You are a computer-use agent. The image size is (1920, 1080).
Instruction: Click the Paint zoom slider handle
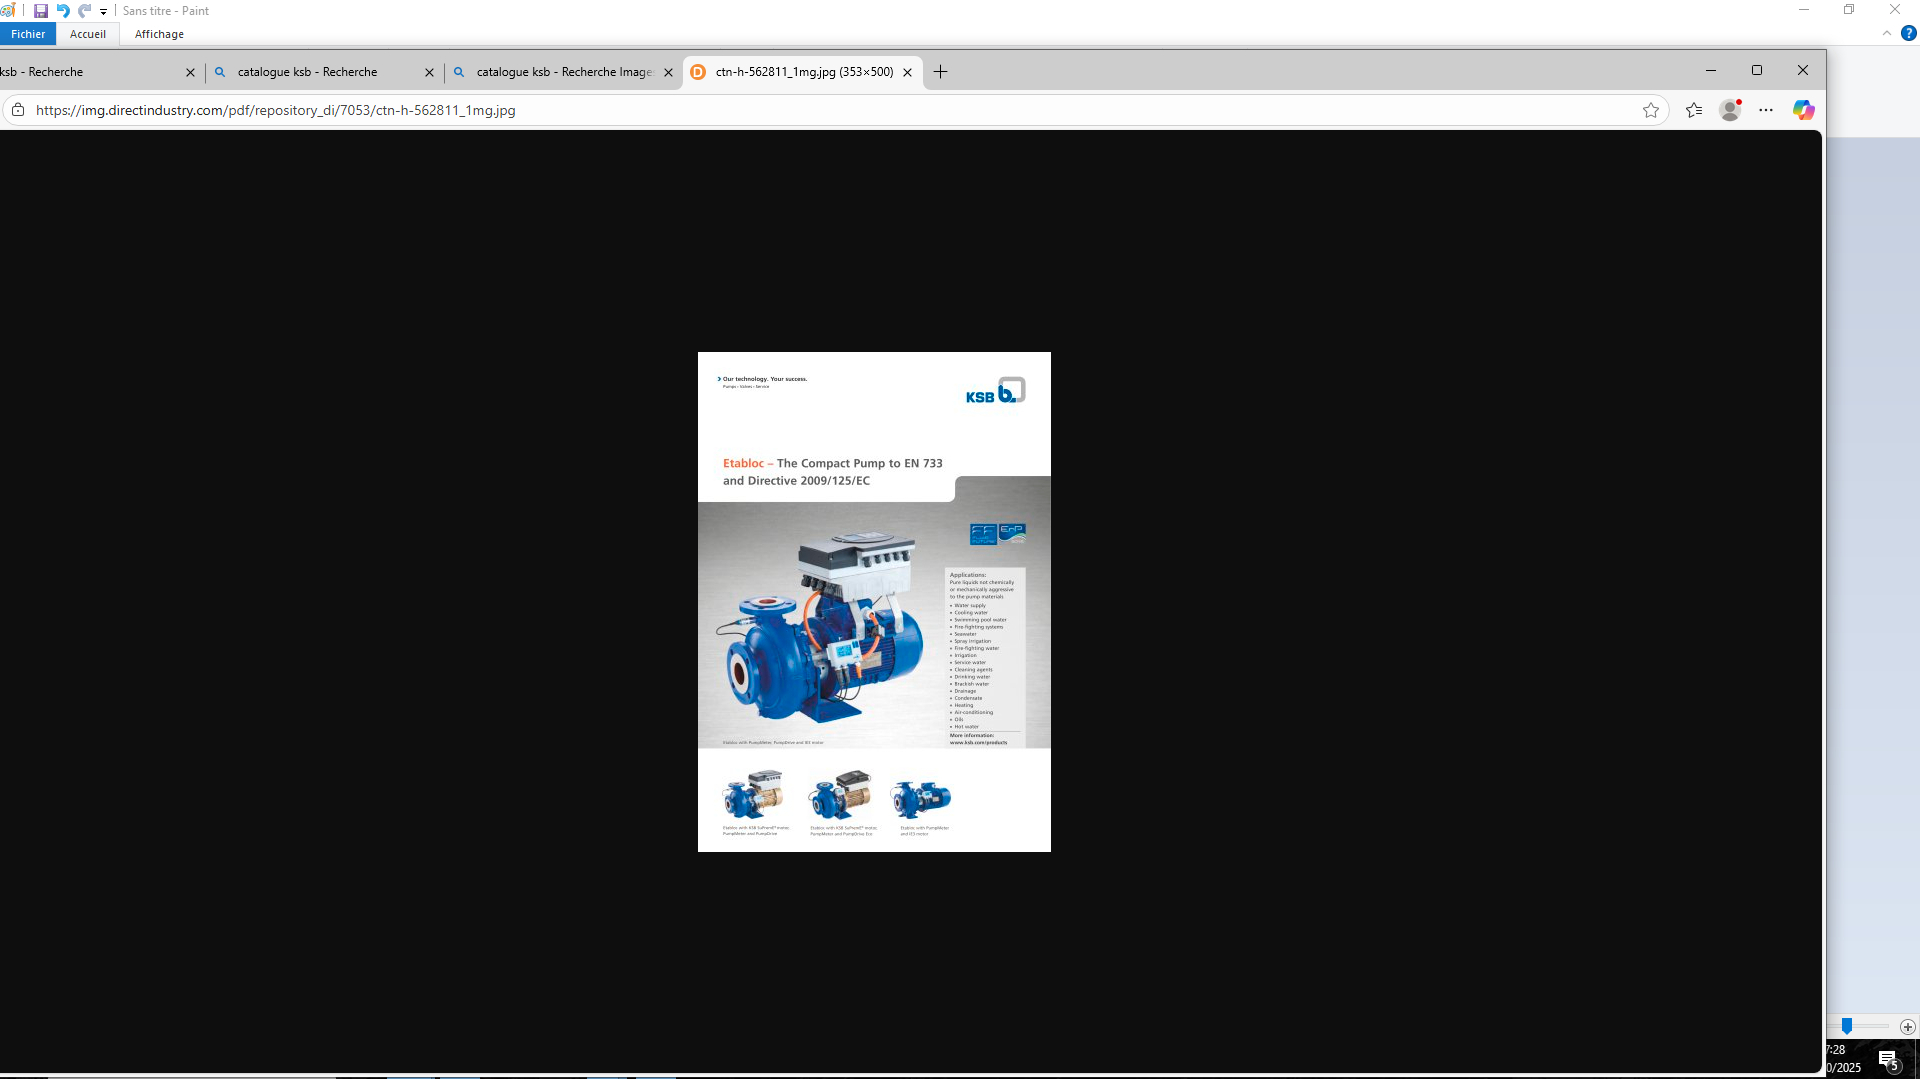click(x=1847, y=1026)
